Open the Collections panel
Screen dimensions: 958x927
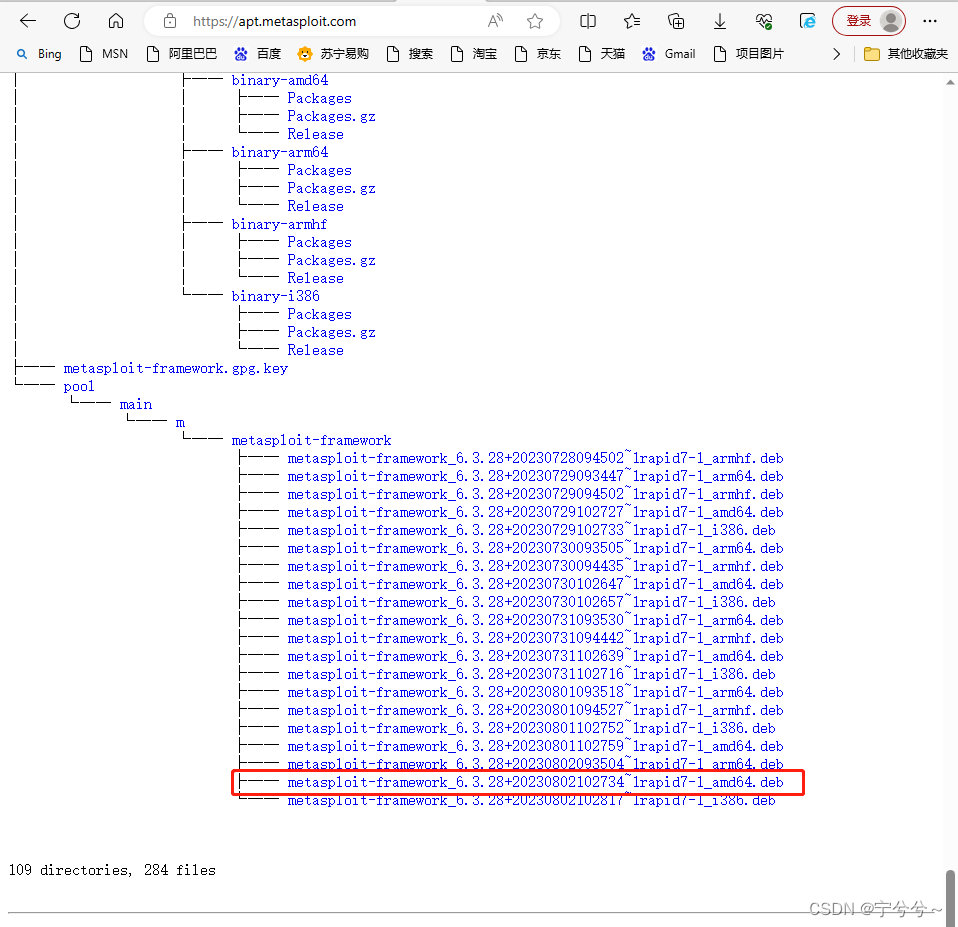click(676, 21)
